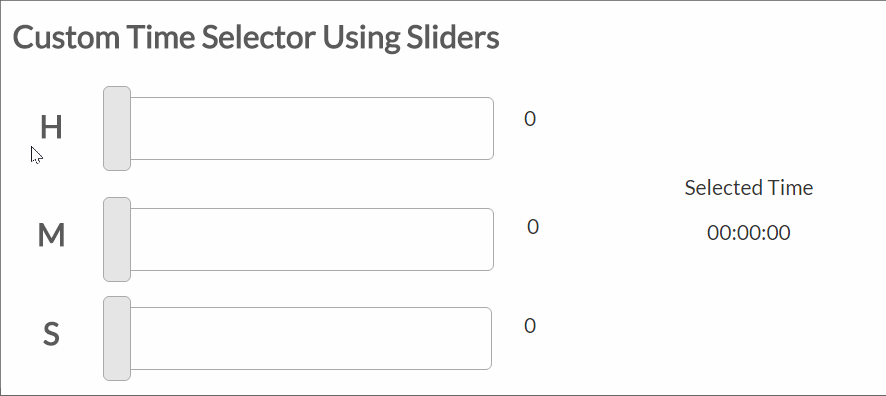
Task: Select the H label for hours
Action: point(51,127)
